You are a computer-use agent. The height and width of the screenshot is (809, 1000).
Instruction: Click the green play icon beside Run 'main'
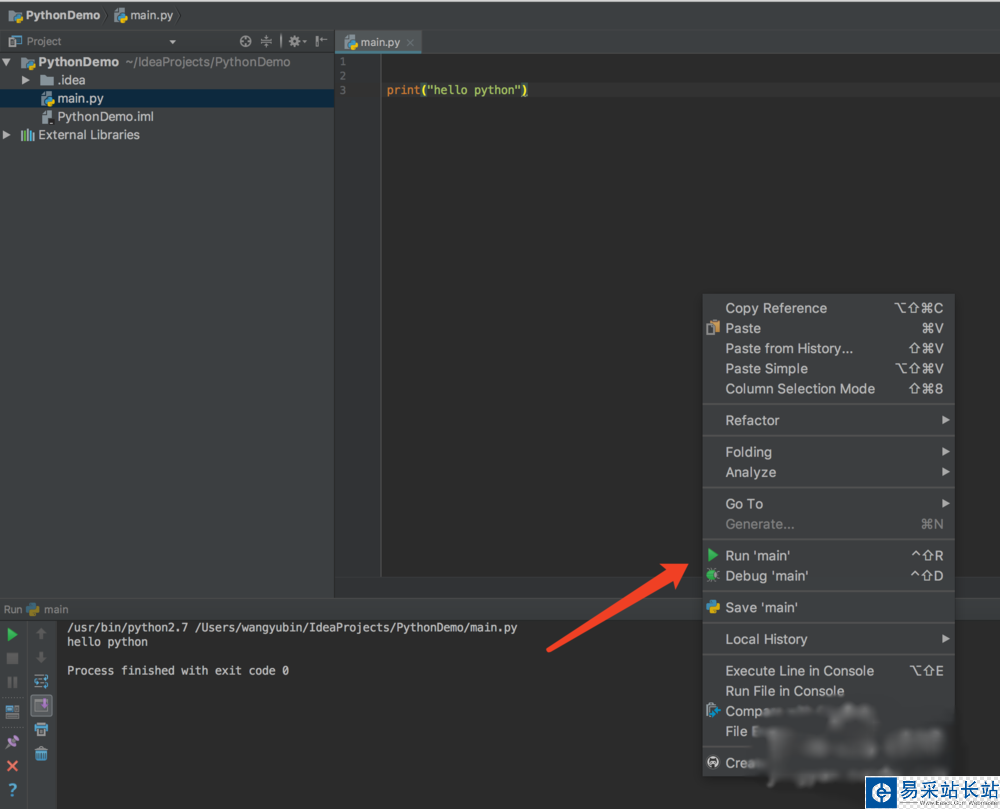tap(713, 555)
